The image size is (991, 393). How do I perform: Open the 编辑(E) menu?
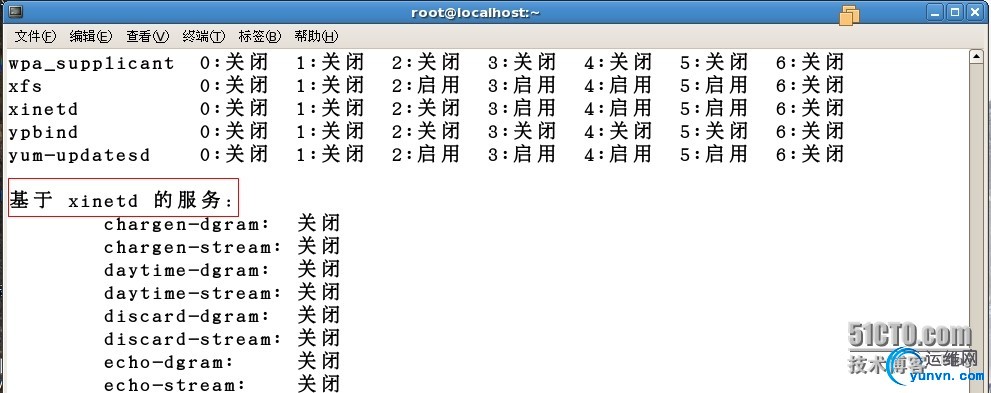coord(91,37)
